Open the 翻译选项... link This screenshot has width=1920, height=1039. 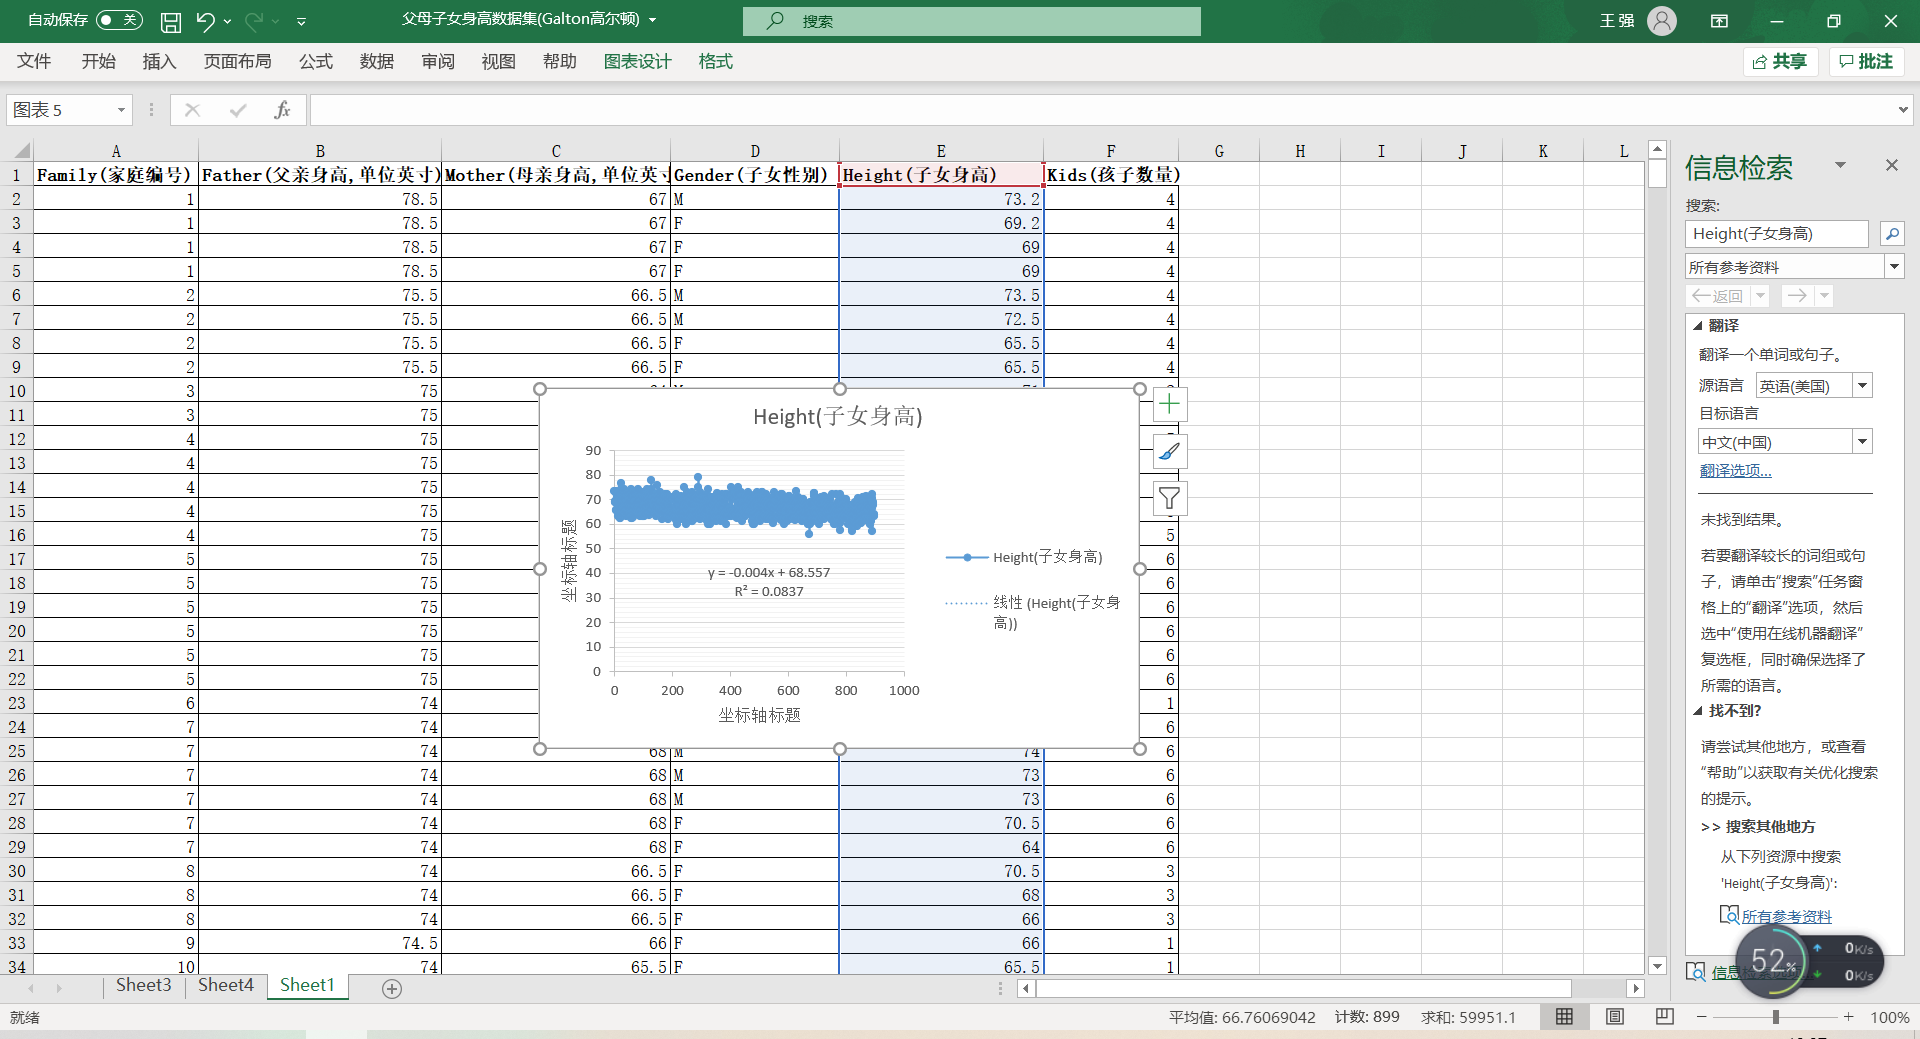pyautogui.click(x=1735, y=471)
